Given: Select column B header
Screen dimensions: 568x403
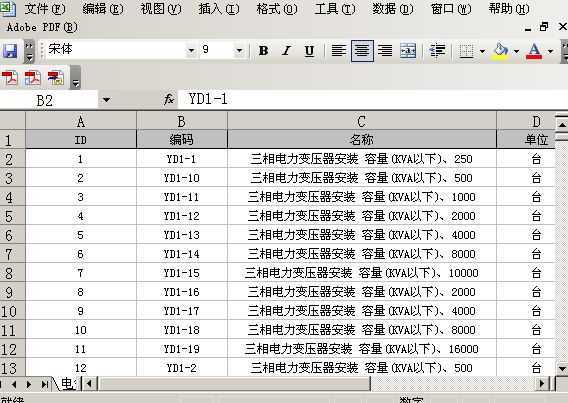Looking at the screenshot, I should click(x=181, y=121).
